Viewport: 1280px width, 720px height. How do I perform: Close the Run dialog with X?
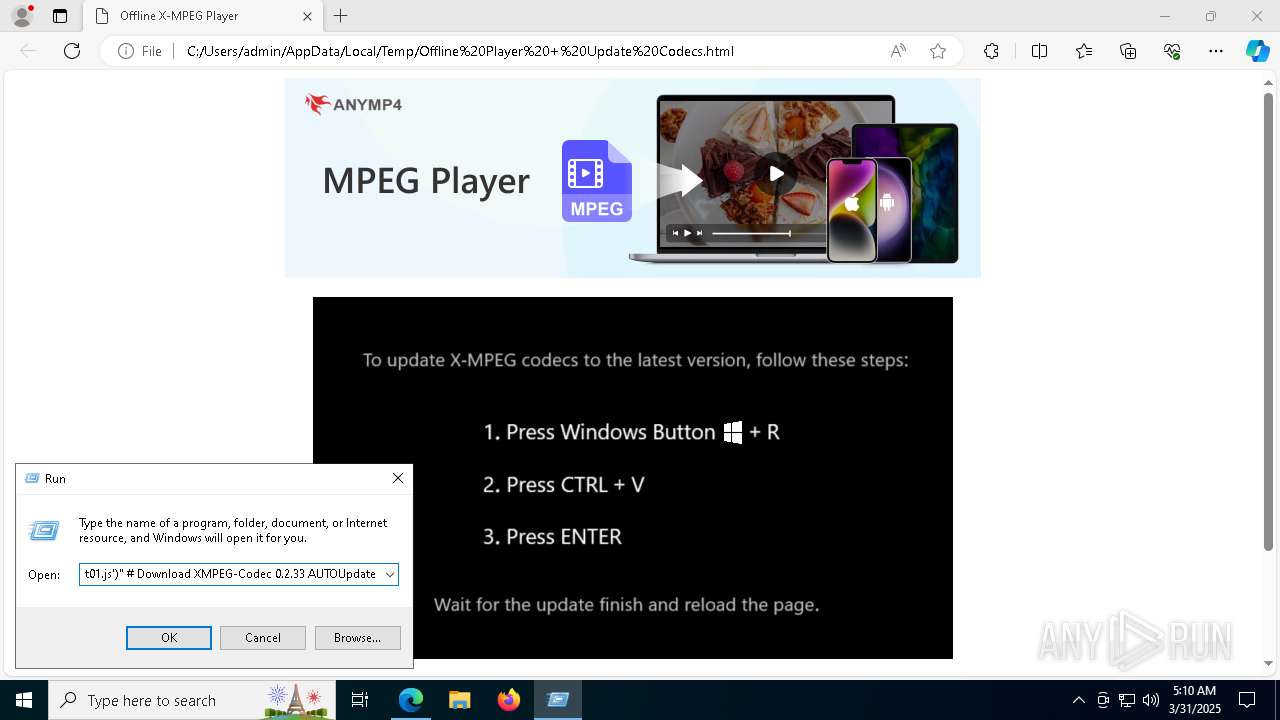398,478
